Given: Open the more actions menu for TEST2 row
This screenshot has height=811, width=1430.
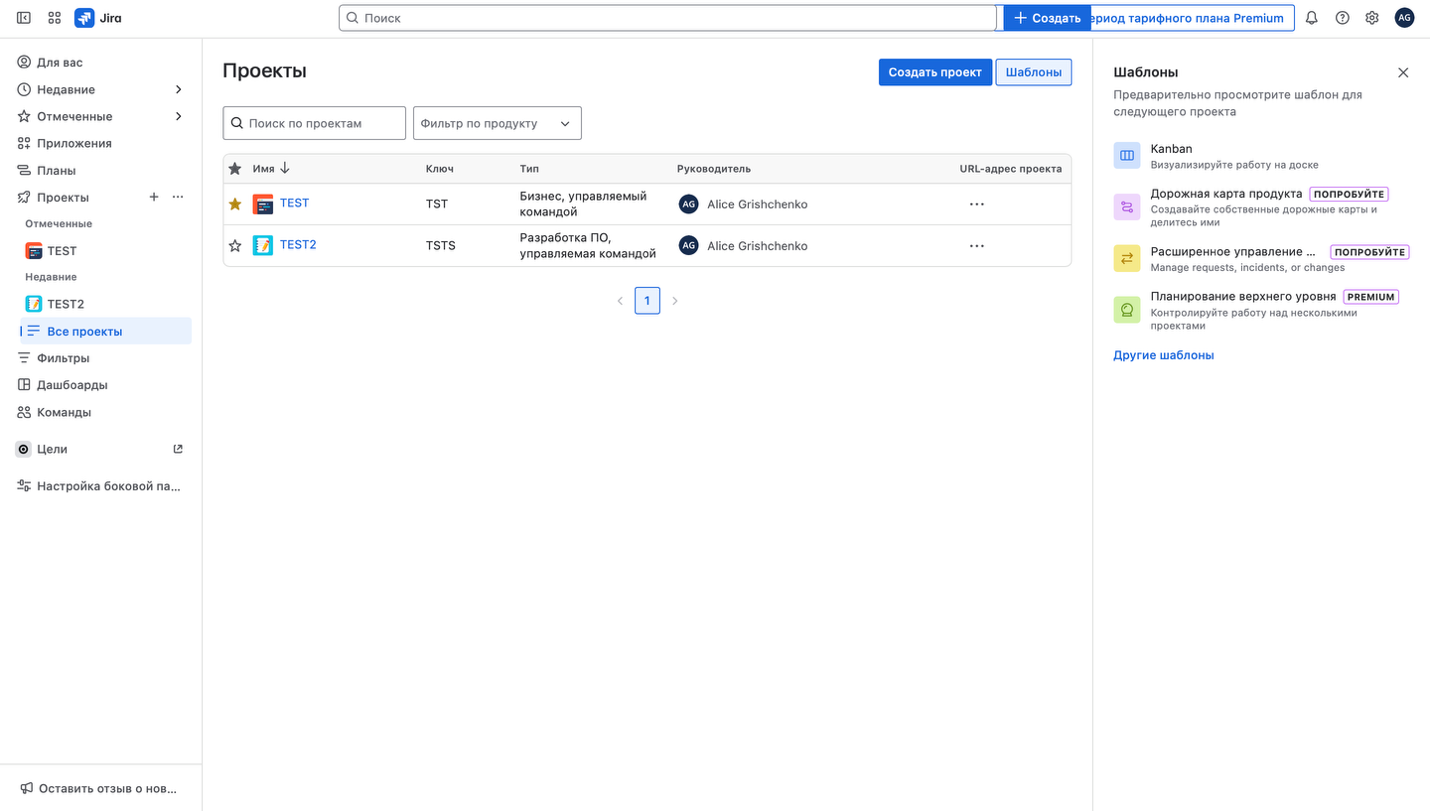Looking at the screenshot, I should coord(976,246).
